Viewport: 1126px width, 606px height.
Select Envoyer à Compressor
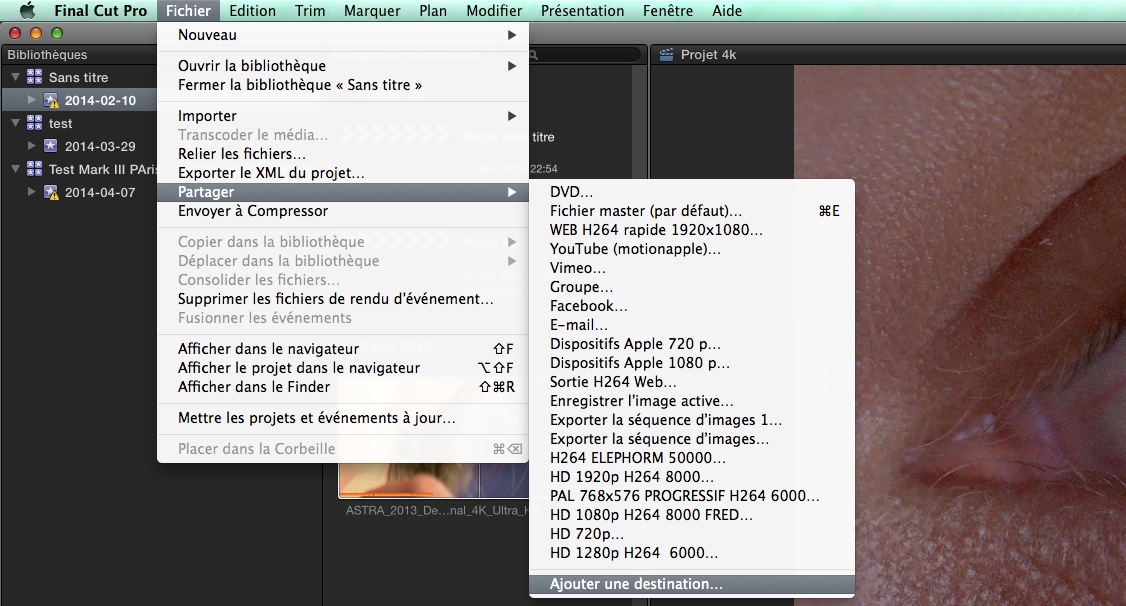coord(253,211)
